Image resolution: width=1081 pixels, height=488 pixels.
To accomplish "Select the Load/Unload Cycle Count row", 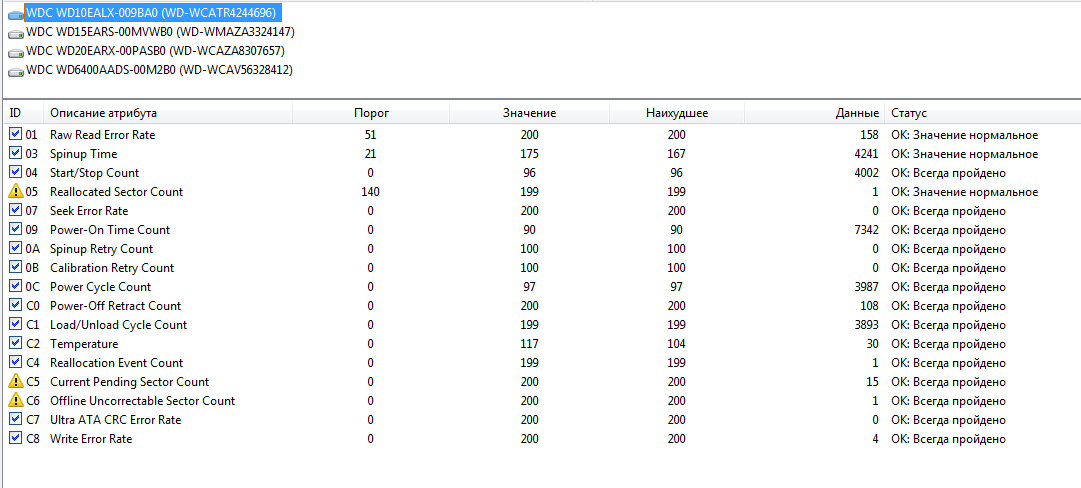I will tap(118, 324).
